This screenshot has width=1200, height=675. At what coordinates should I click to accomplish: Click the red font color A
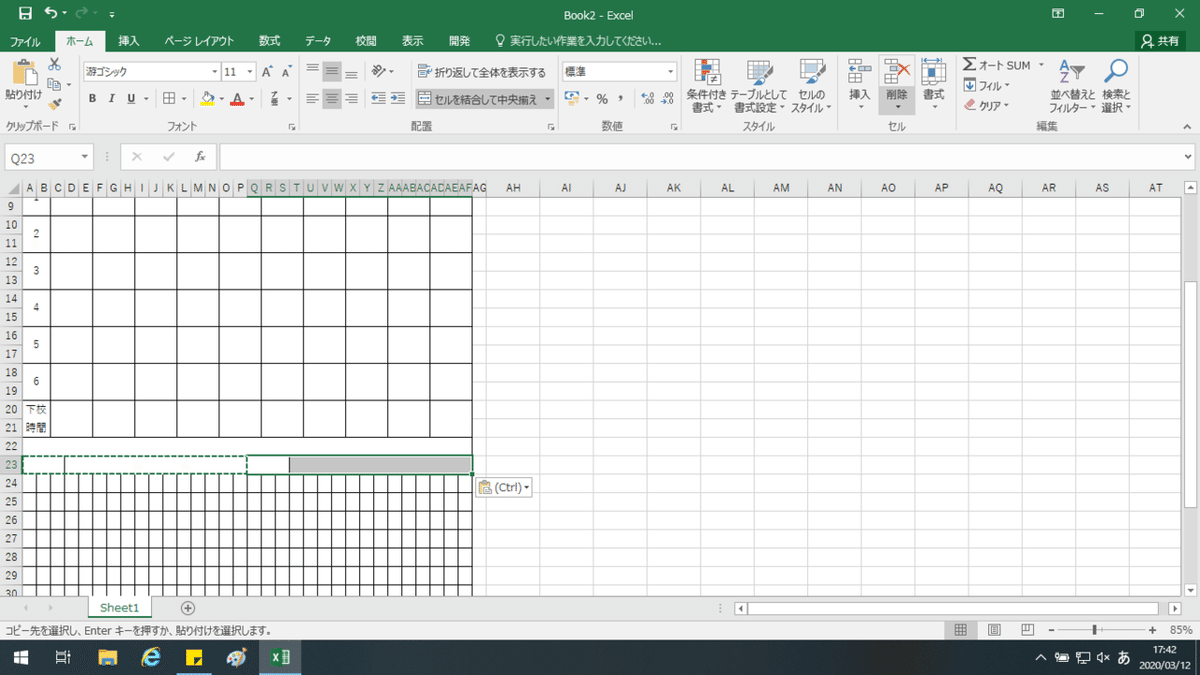tap(237, 98)
